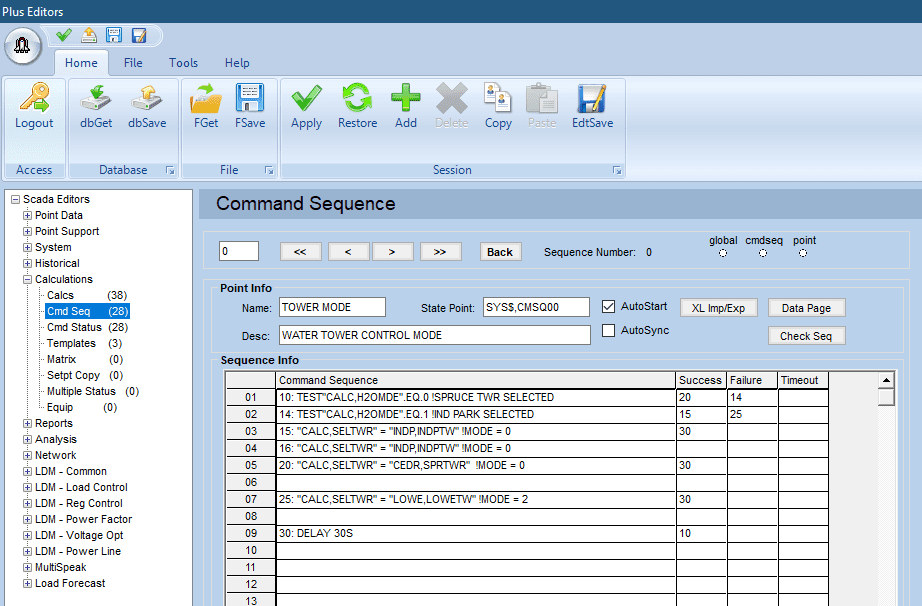This screenshot has height=606, width=922.
Task: Enable the AutoSync checkbox
Action: coord(609,330)
